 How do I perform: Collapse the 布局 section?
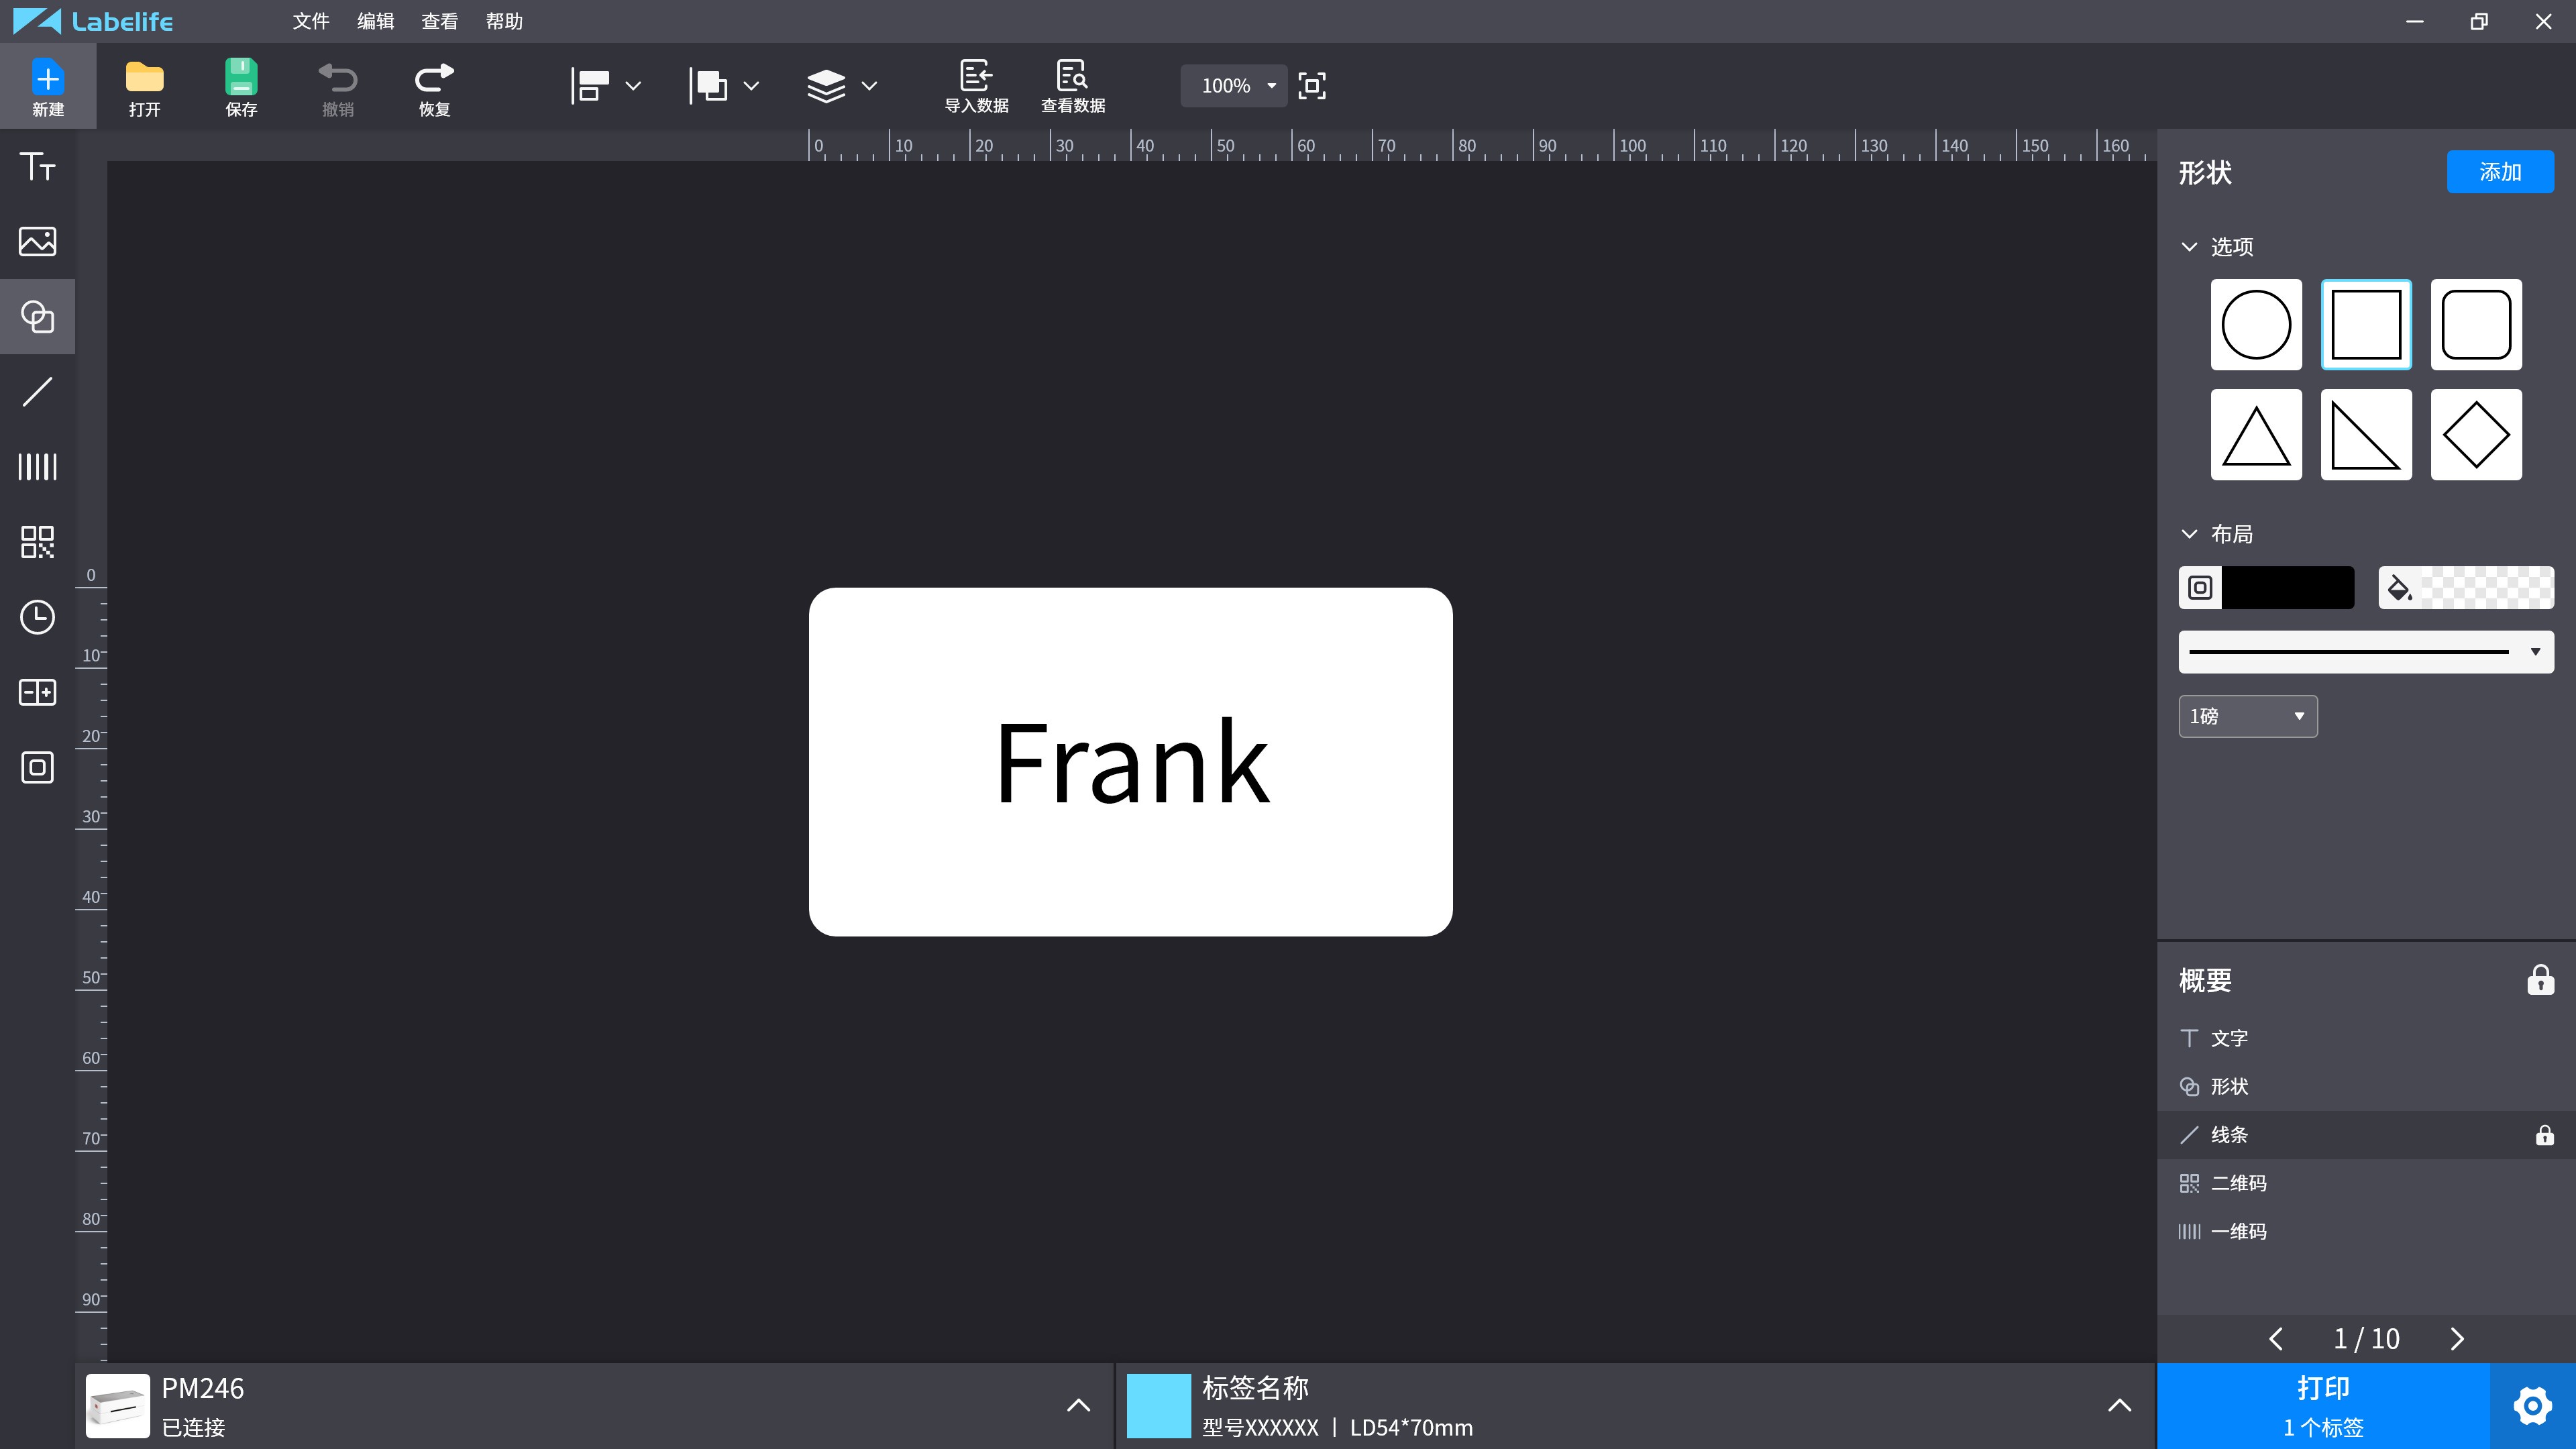(2189, 534)
